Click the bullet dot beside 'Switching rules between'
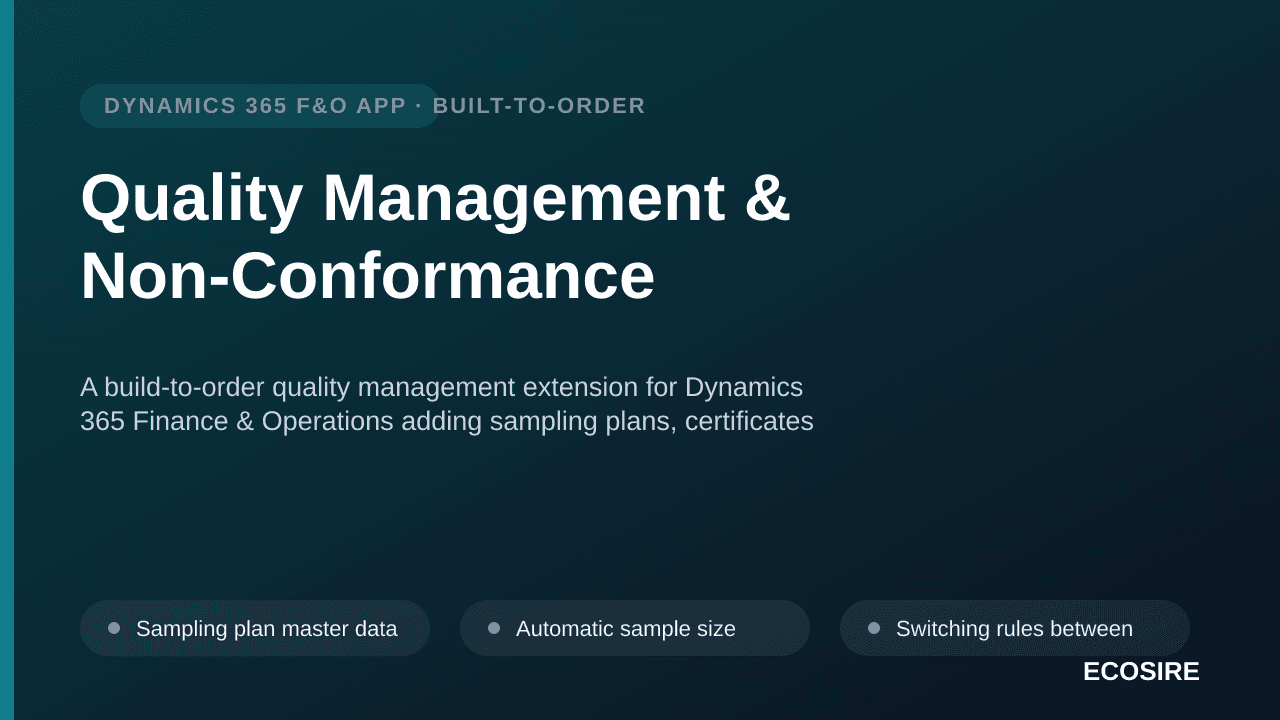This screenshot has width=1280, height=720. pyautogui.click(x=874, y=628)
